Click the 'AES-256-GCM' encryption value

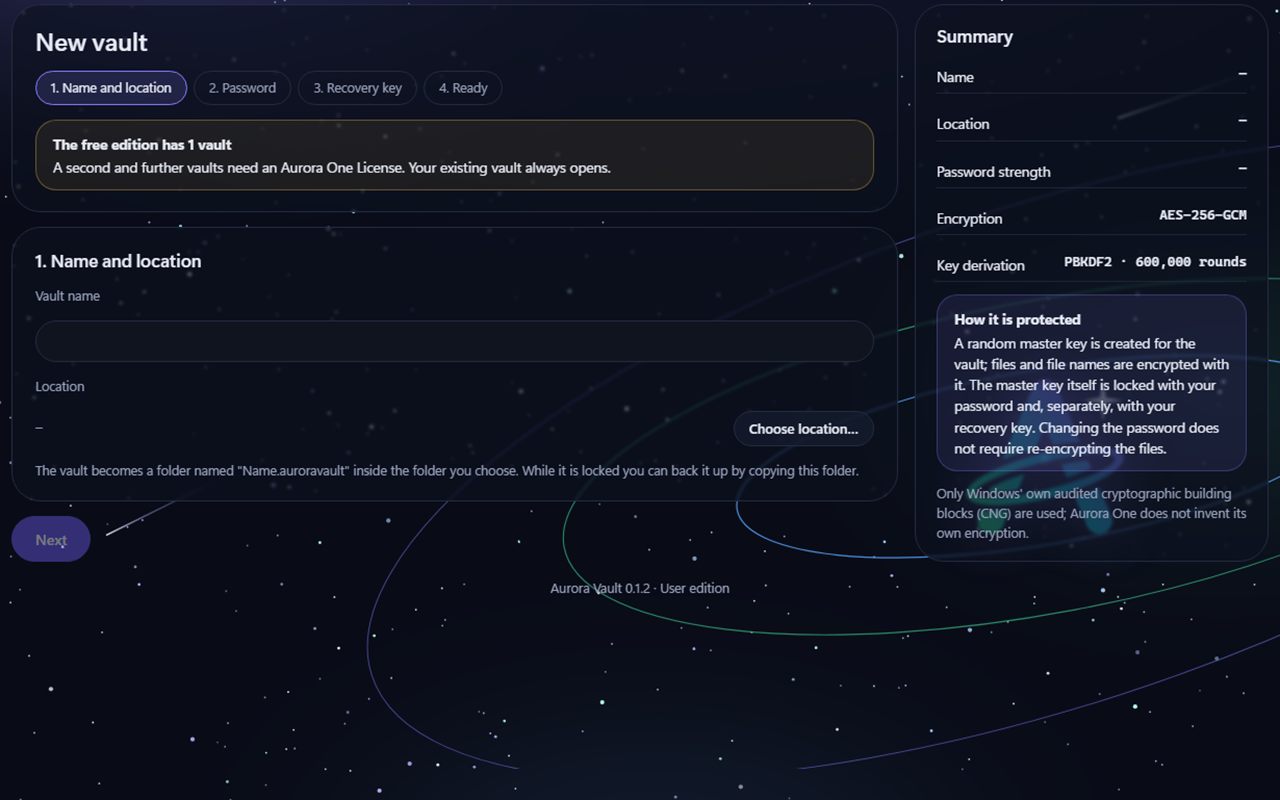point(1203,215)
